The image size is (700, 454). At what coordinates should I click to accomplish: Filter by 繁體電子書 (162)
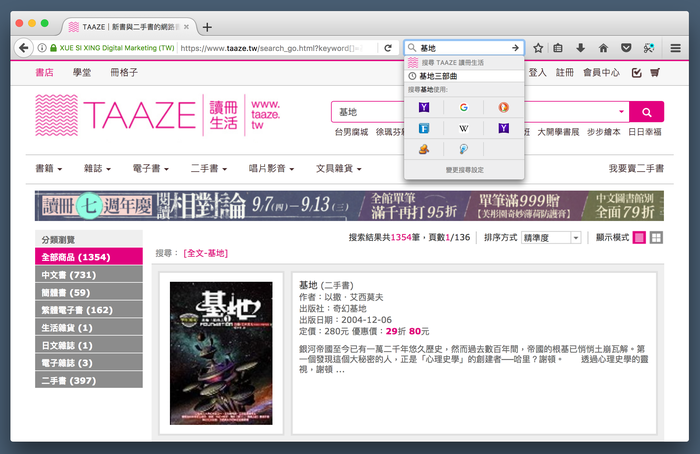point(89,310)
